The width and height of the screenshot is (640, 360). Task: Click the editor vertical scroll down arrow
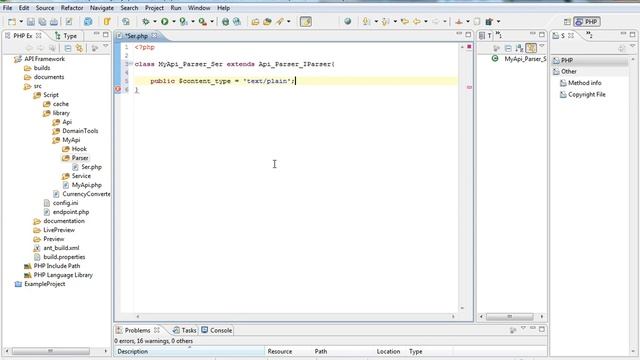point(462,308)
